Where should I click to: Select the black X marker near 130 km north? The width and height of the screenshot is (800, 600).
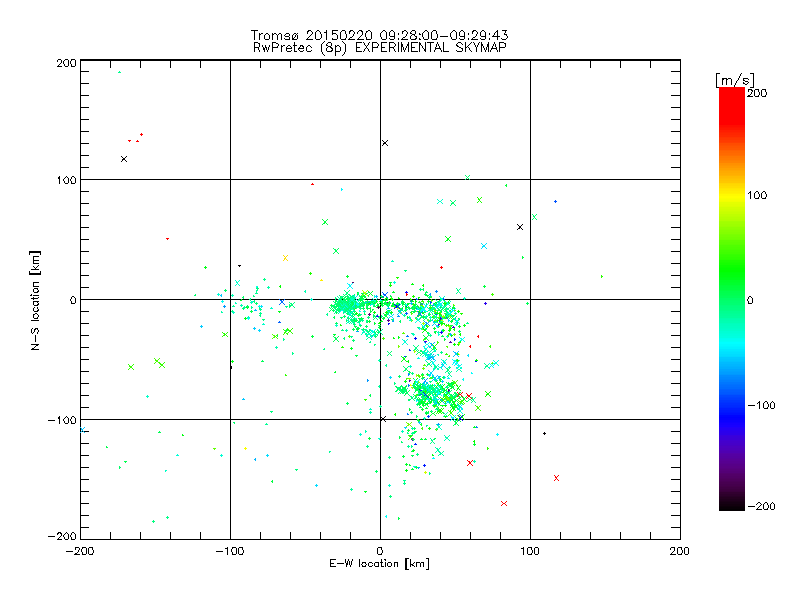tap(385, 143)
